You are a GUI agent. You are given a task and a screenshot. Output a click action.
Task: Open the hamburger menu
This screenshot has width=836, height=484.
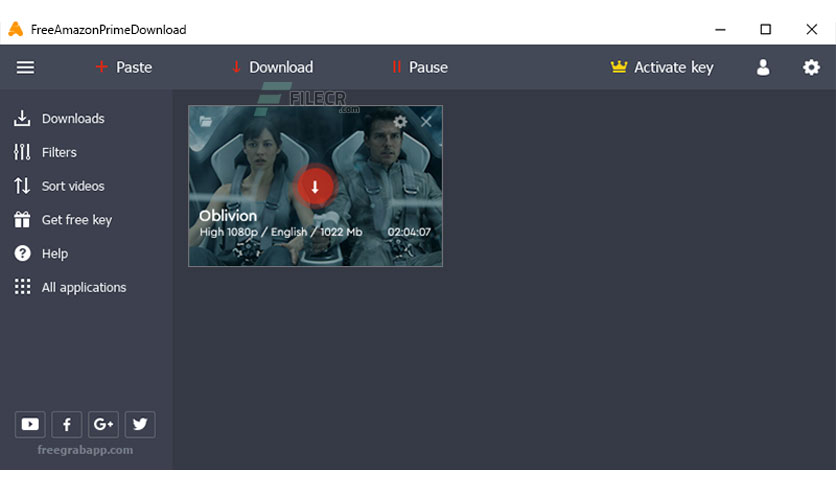coord(25,68)
